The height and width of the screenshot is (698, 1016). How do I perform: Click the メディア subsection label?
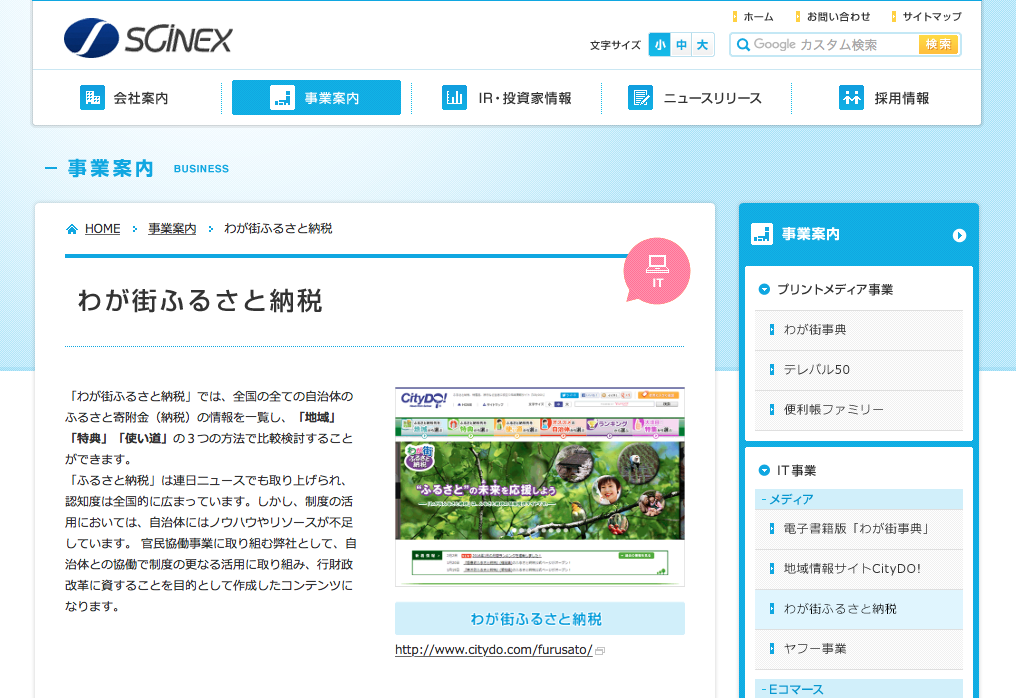(x=859, y=499)
